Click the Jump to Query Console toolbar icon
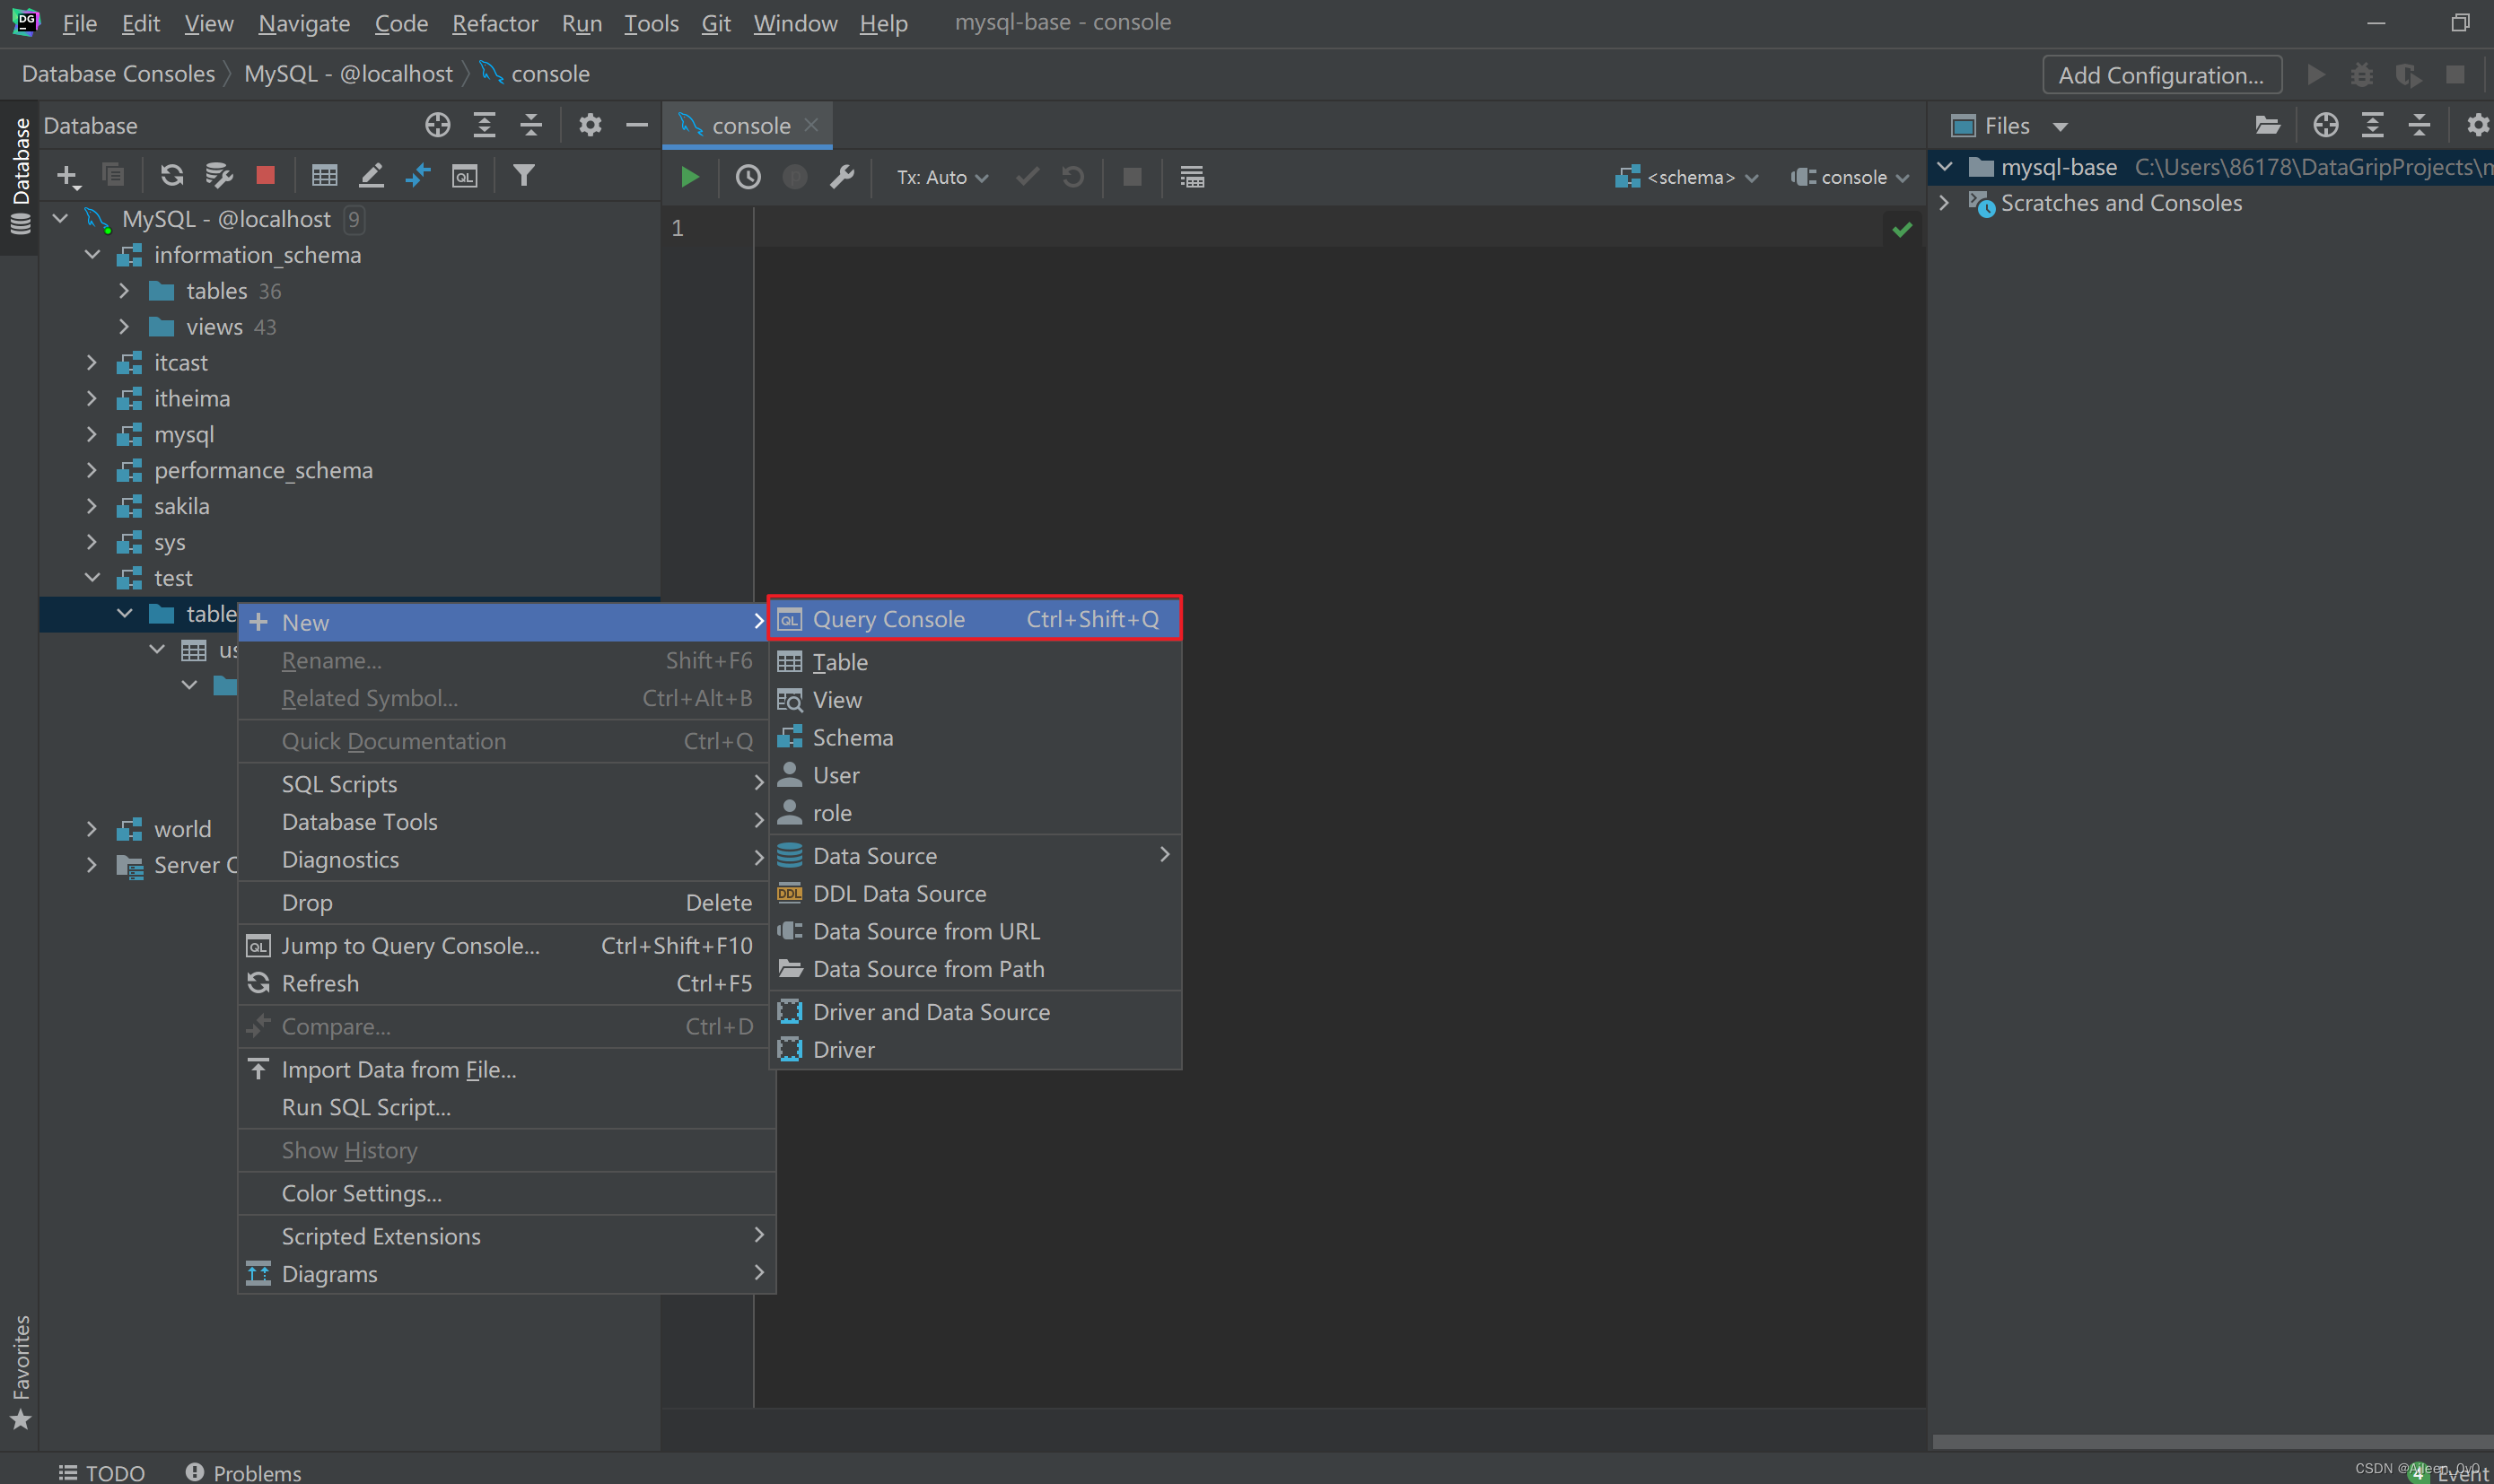This screenshot has width=2494, height=1484. click(465, 176)
